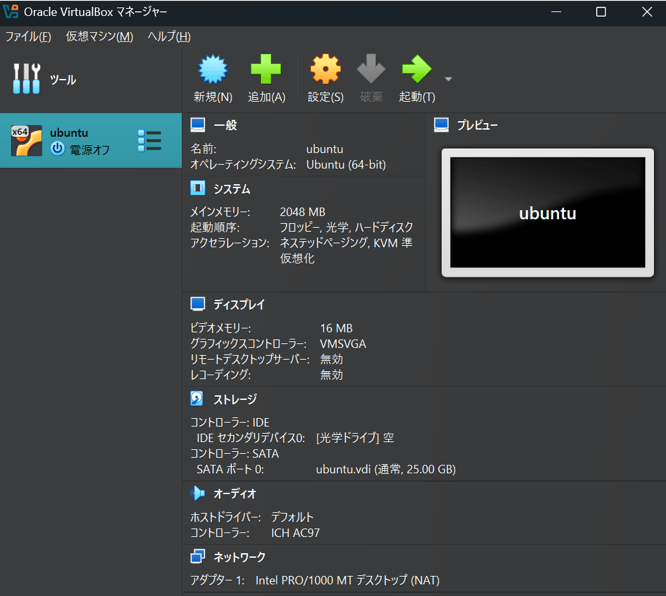Click the 2048 MB memory value
This screenshot has width=666, height=596.
click(x=302, y=212)
